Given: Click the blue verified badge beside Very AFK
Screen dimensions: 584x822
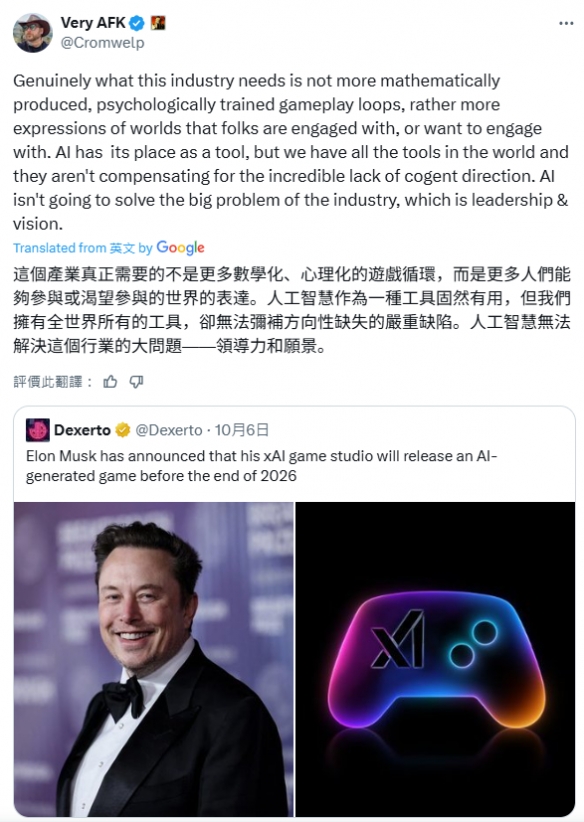Looking at the screenshot, I should (137, 23).
